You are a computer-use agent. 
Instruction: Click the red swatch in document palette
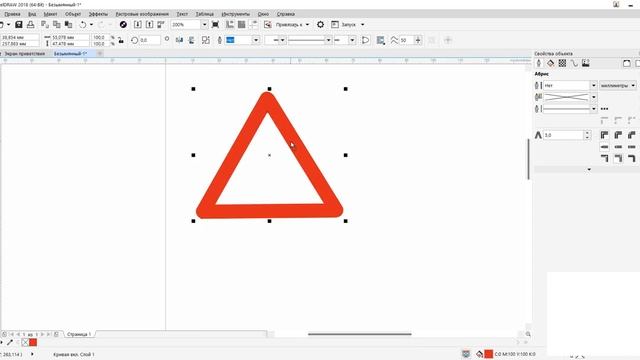click(33, 342)
